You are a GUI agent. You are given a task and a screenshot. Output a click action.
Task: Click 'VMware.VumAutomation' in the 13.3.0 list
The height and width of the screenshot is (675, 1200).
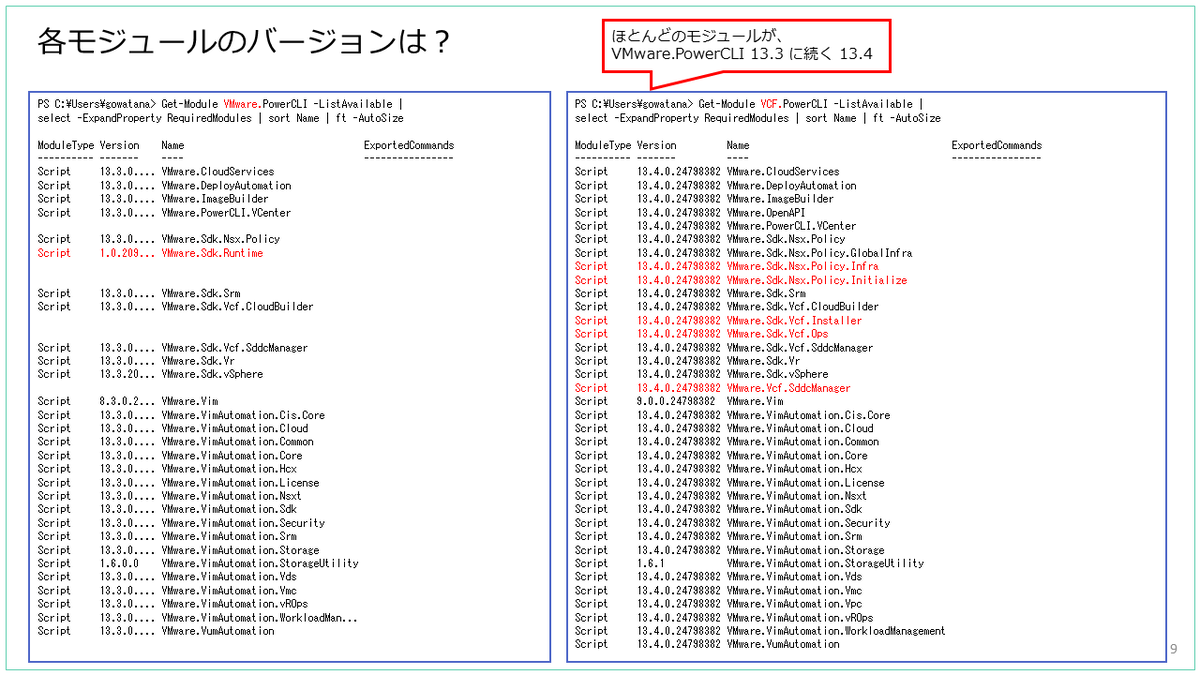(x=216, y=631)
